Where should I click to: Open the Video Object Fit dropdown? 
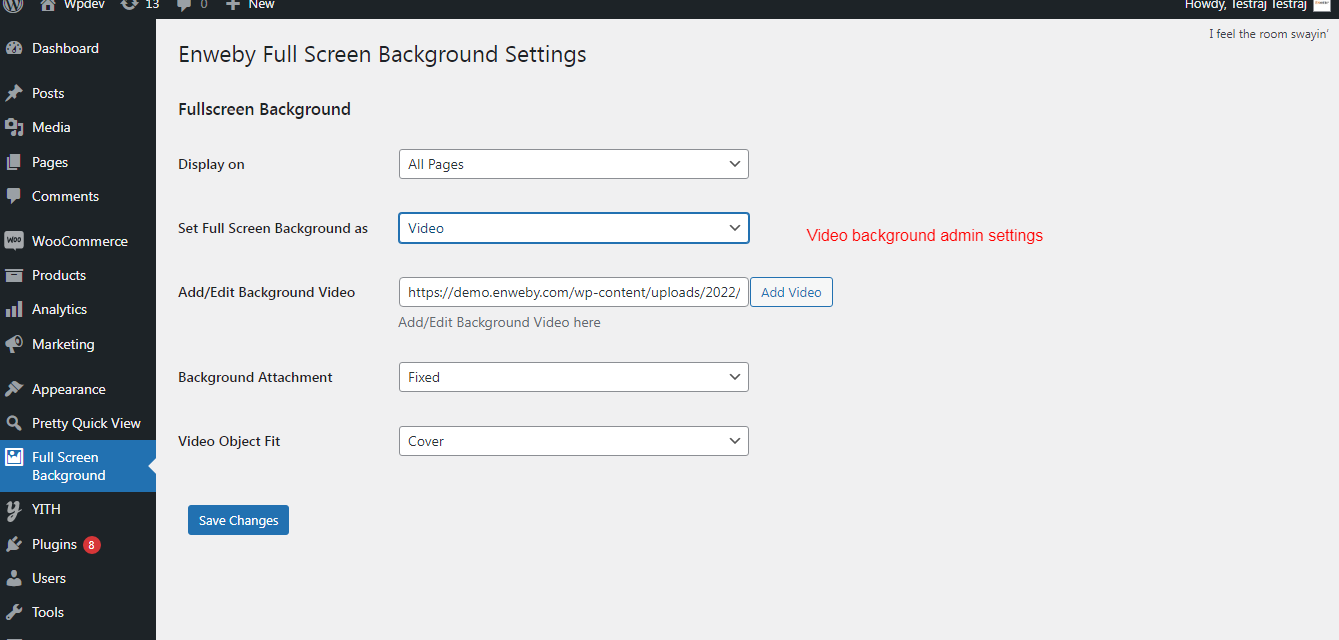573,441
